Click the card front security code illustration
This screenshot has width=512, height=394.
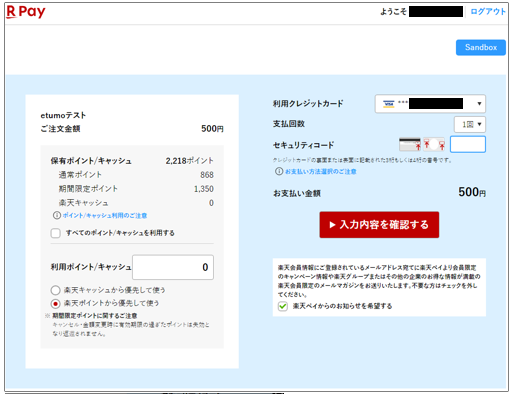pyautogui.click(x=434, y=144)
